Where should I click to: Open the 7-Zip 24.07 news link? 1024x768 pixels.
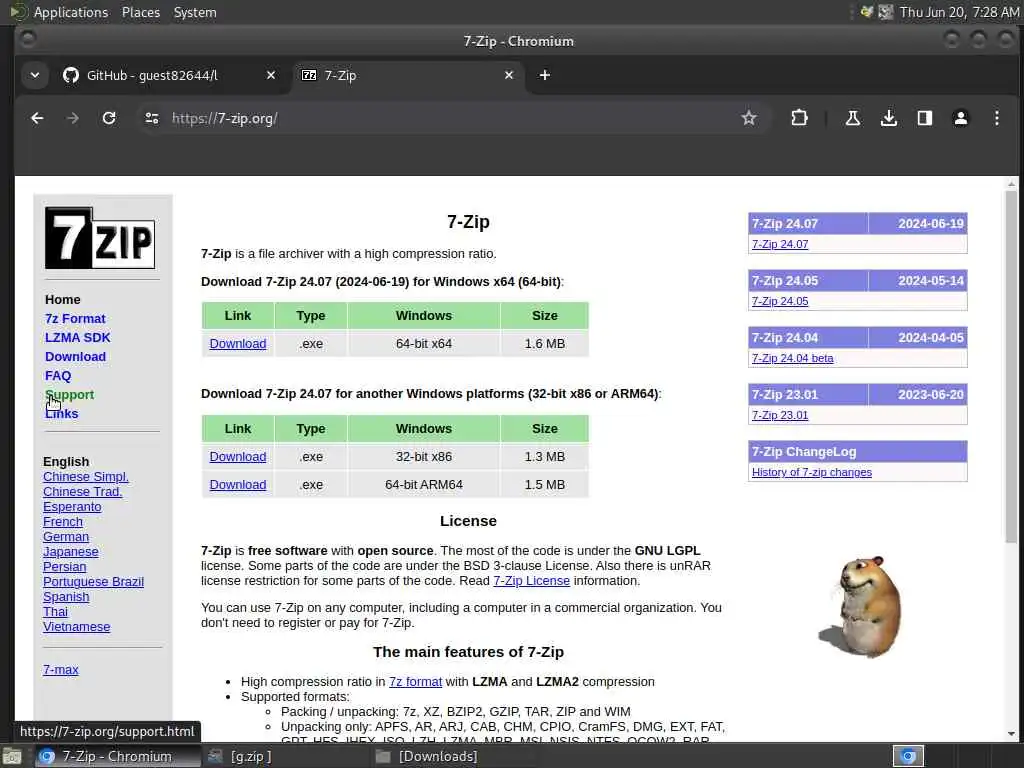coord(780,244)
